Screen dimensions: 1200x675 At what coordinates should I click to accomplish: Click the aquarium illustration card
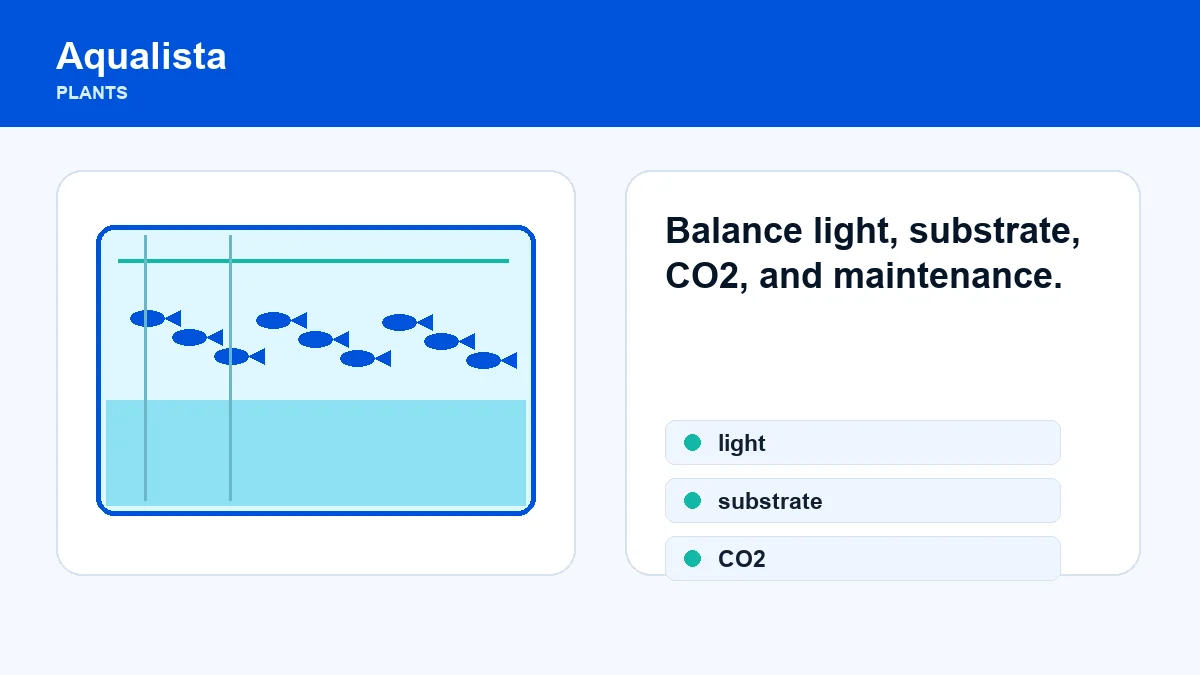[316, 373]
